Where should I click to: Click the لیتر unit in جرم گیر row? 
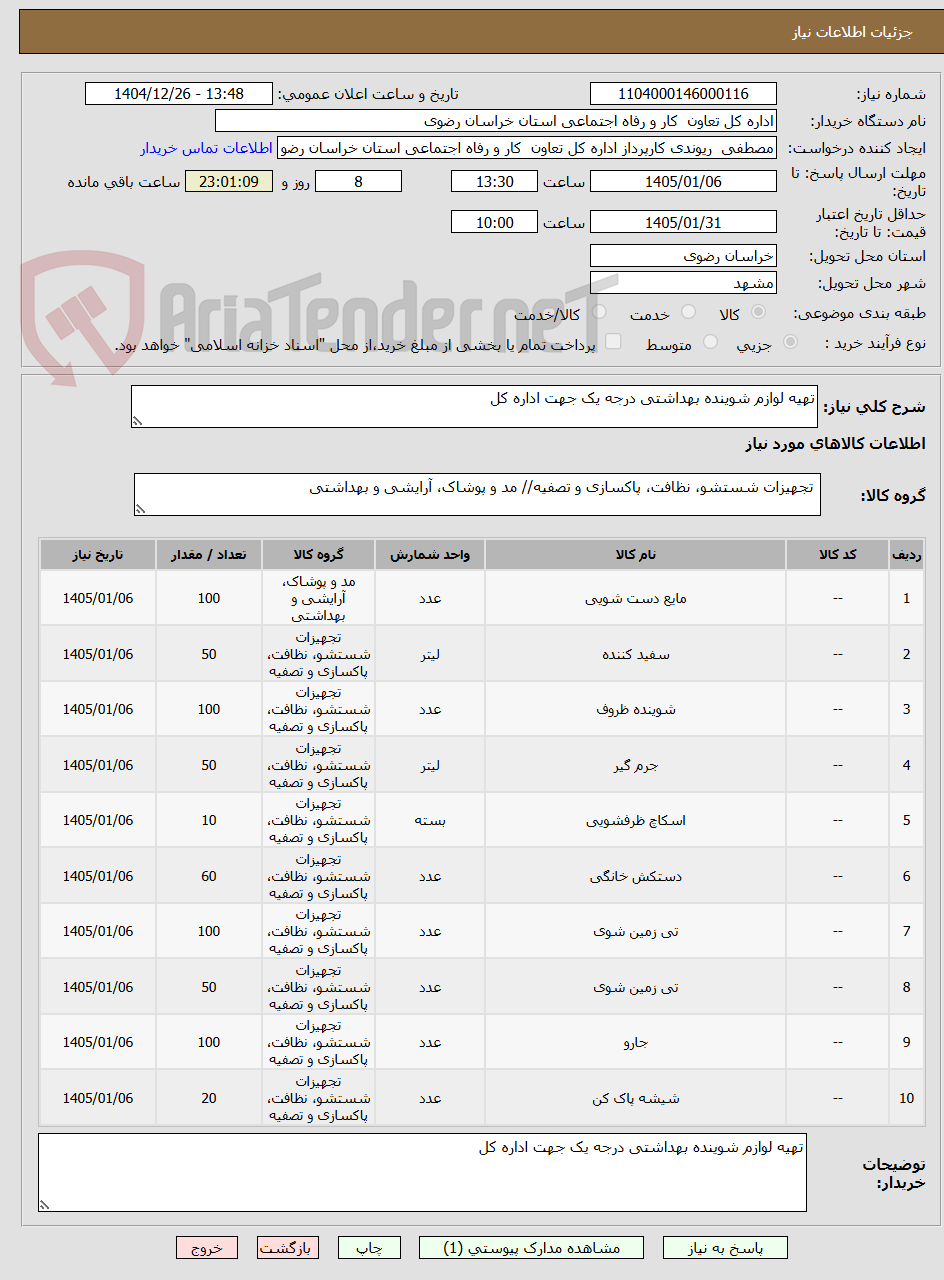click(430, 765)
